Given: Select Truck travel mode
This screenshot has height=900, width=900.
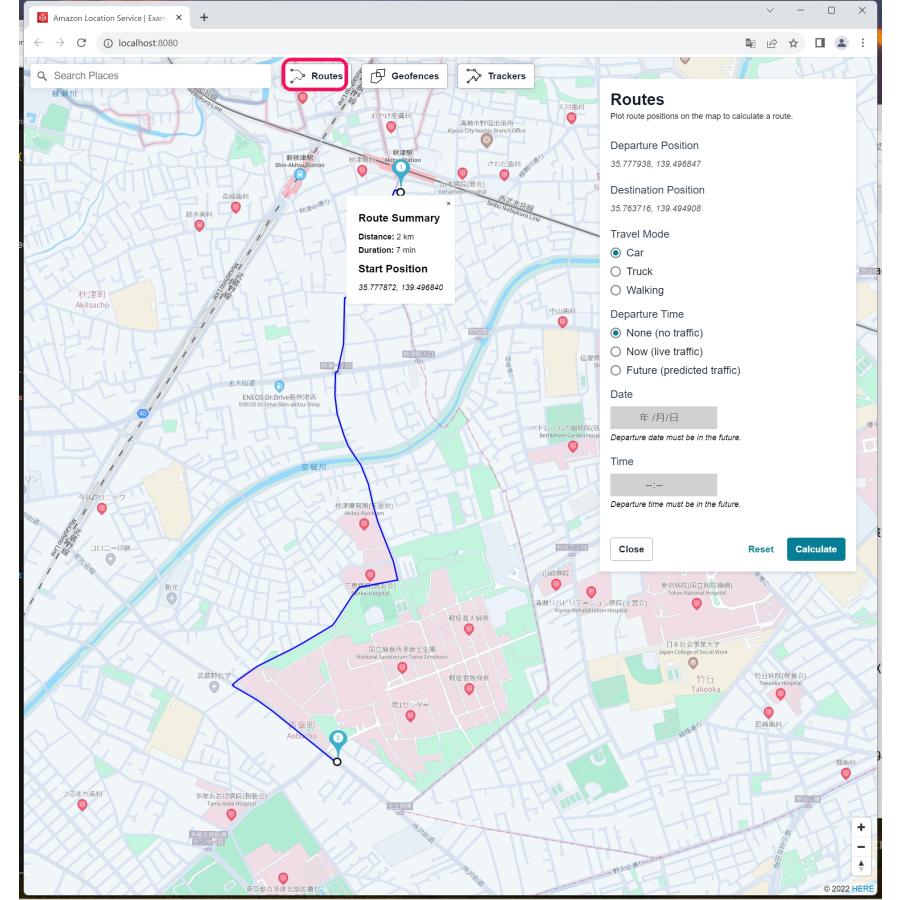Looking at the screenshot, I should tap(616, 271).
